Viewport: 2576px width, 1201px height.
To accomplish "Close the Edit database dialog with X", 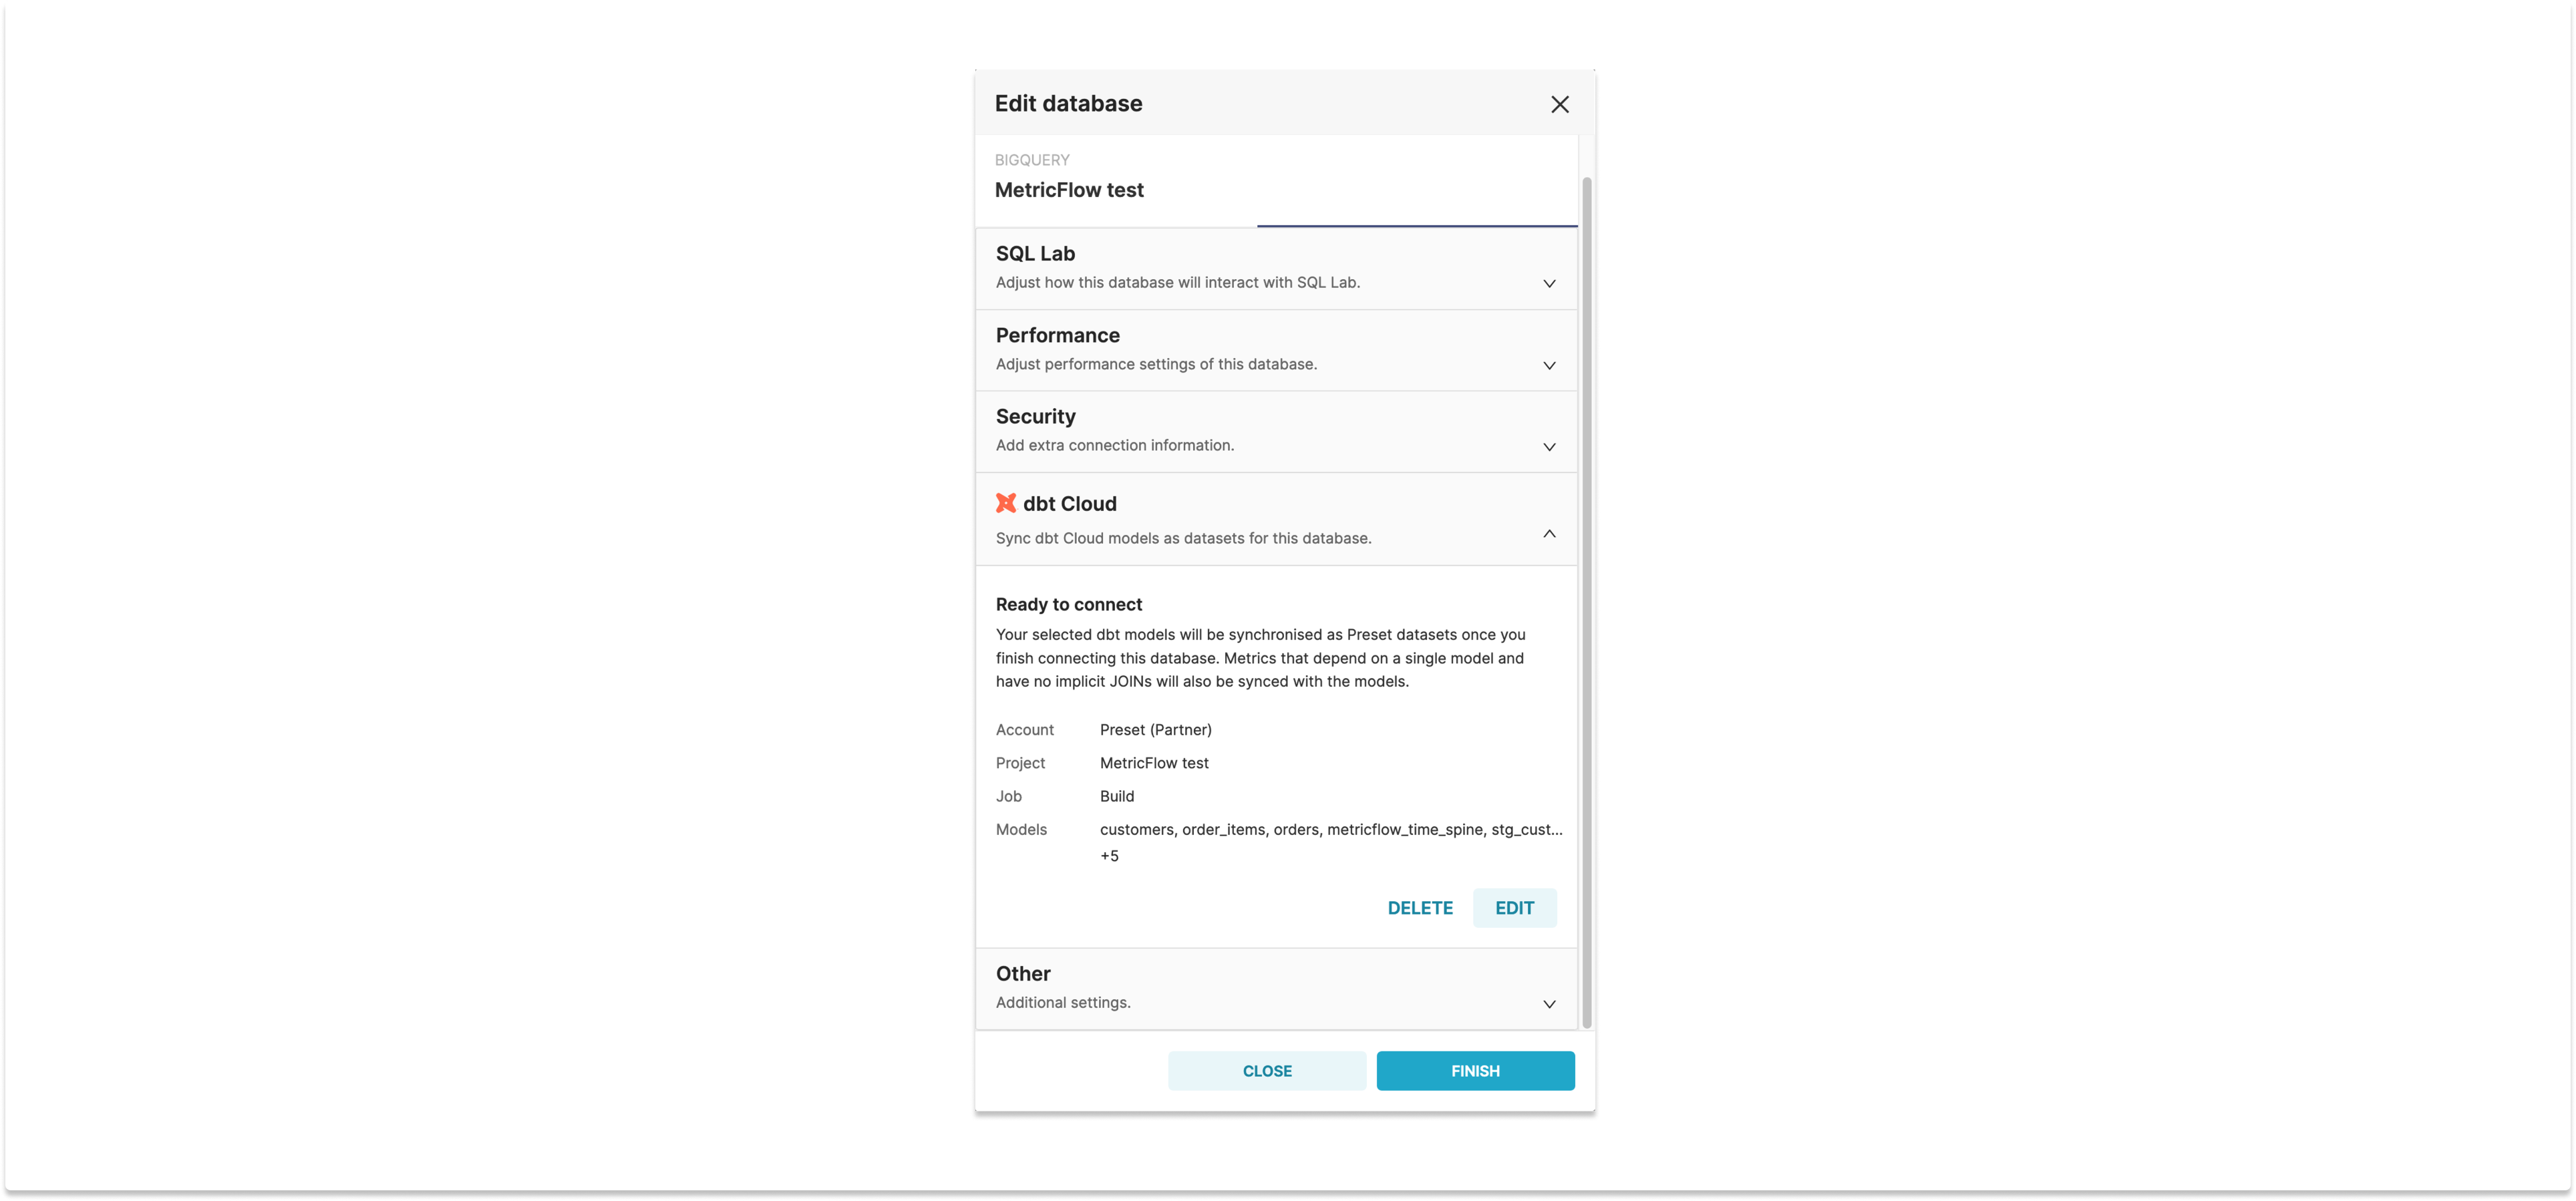I will tap(1560, 104).
